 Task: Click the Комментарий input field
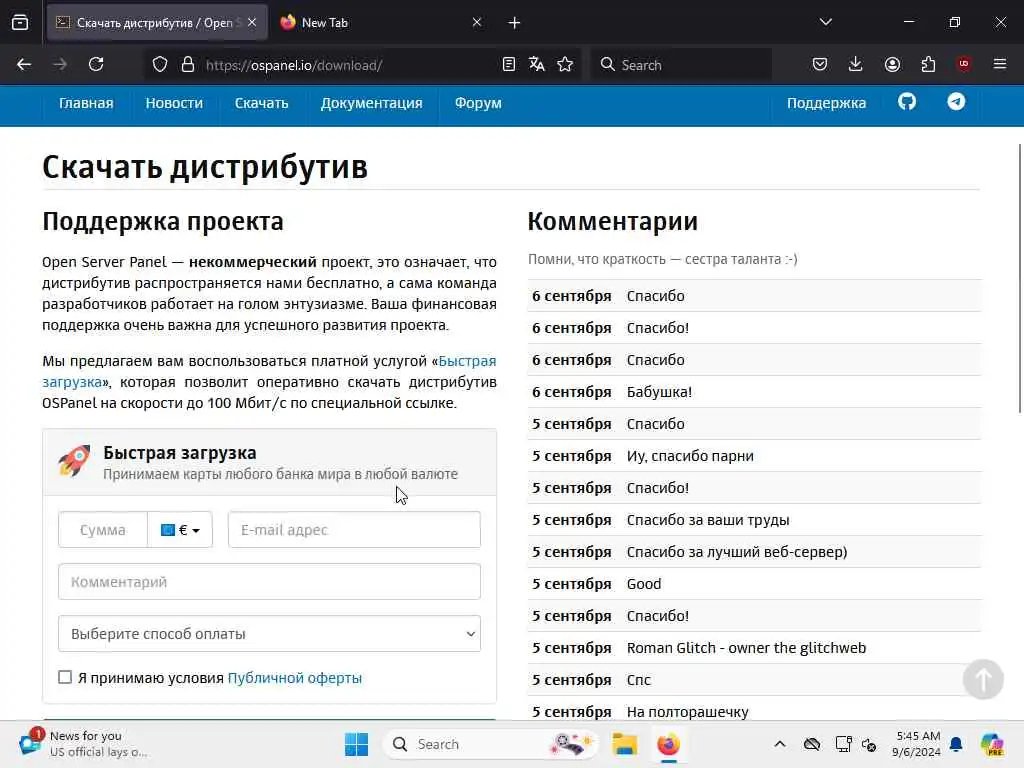pos(269,581)
